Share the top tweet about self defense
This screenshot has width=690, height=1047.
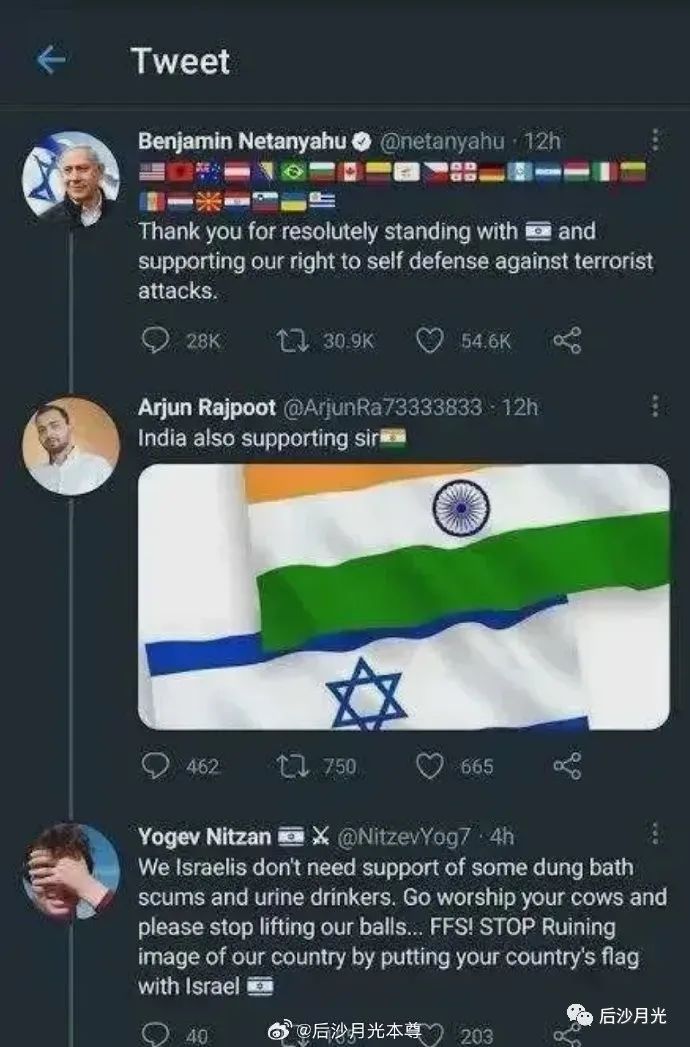(566, 341)
